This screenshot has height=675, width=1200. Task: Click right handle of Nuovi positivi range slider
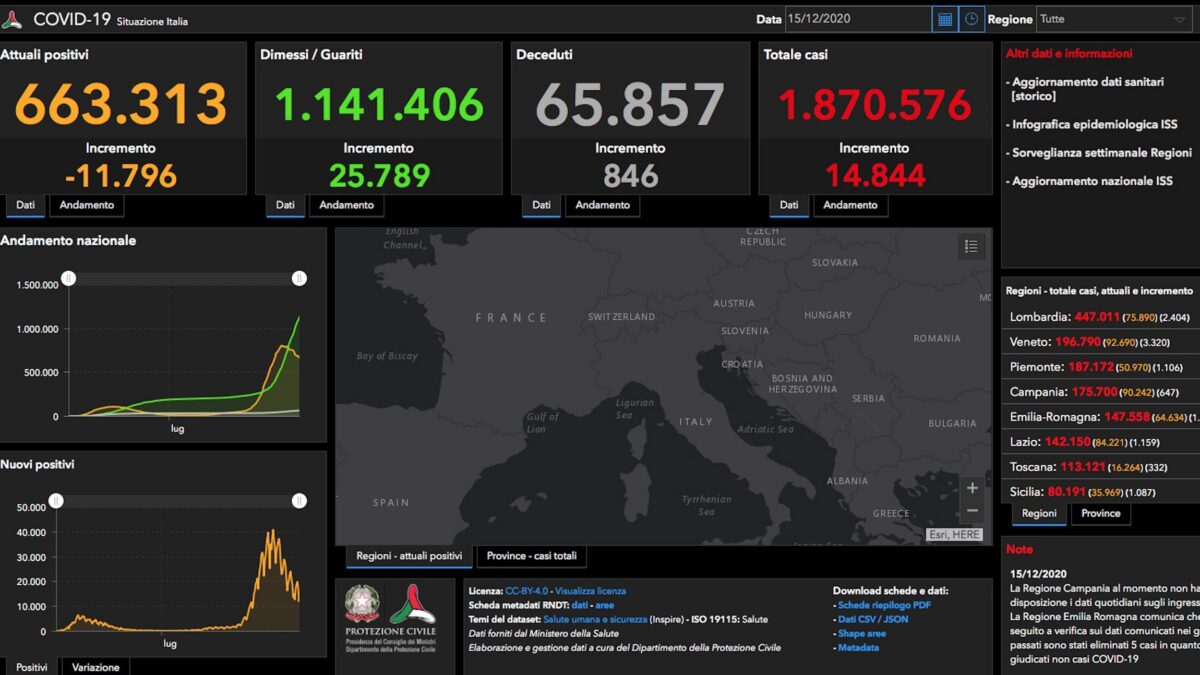pos(299,501)
